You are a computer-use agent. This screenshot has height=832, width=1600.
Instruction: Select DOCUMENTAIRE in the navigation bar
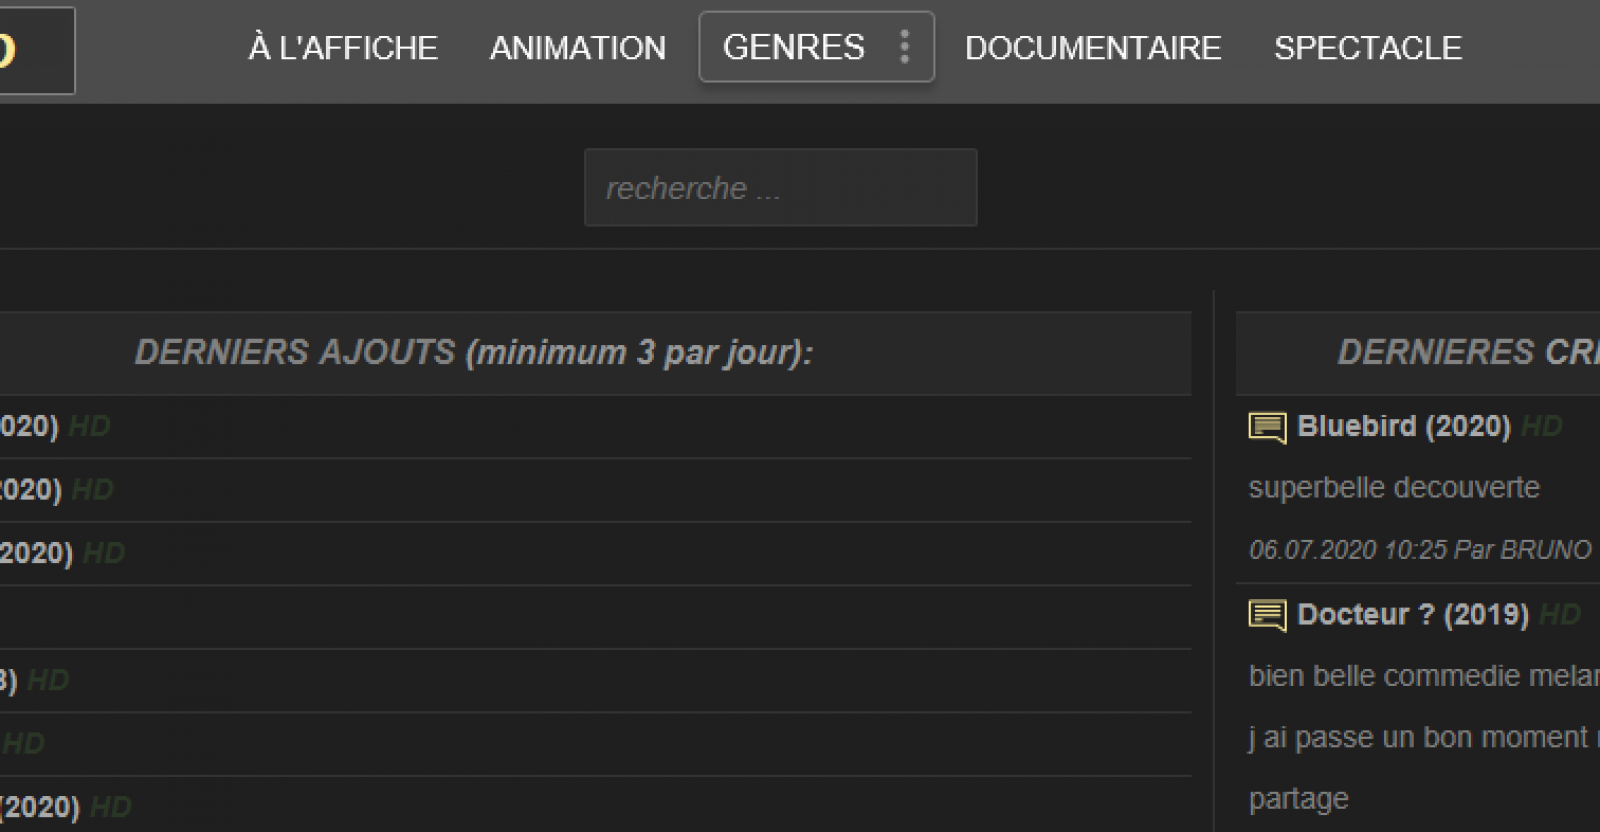tap(1093, 48)
